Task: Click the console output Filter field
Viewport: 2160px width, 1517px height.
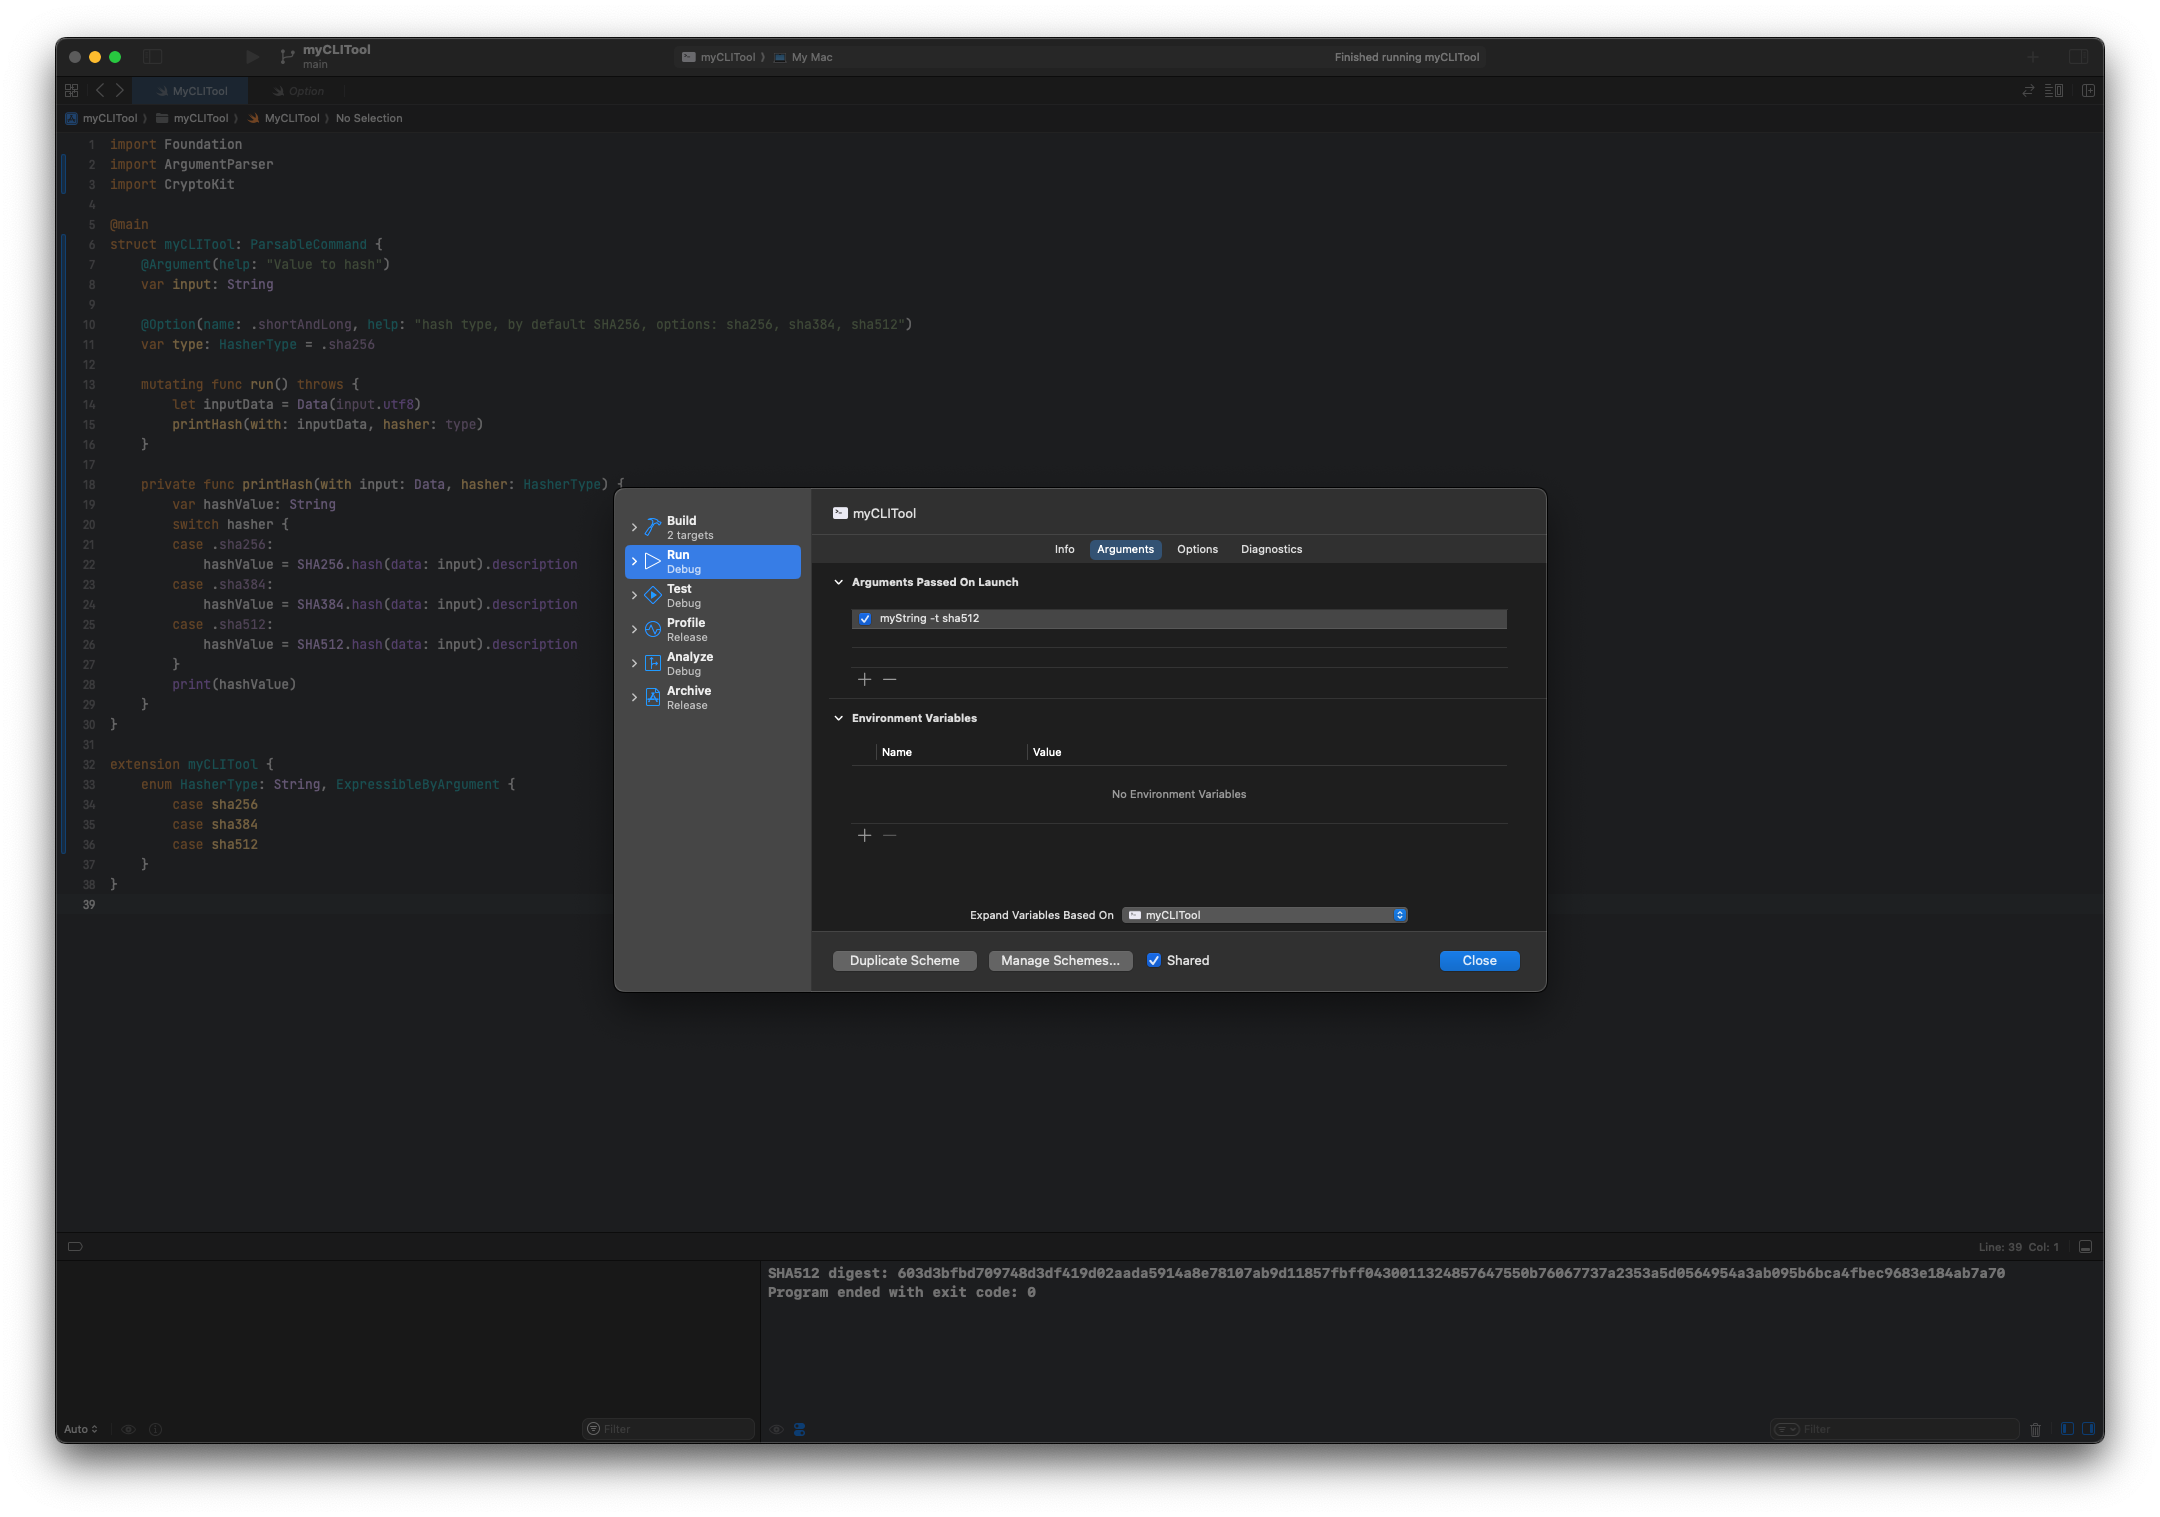Action: point(1895,1429)
